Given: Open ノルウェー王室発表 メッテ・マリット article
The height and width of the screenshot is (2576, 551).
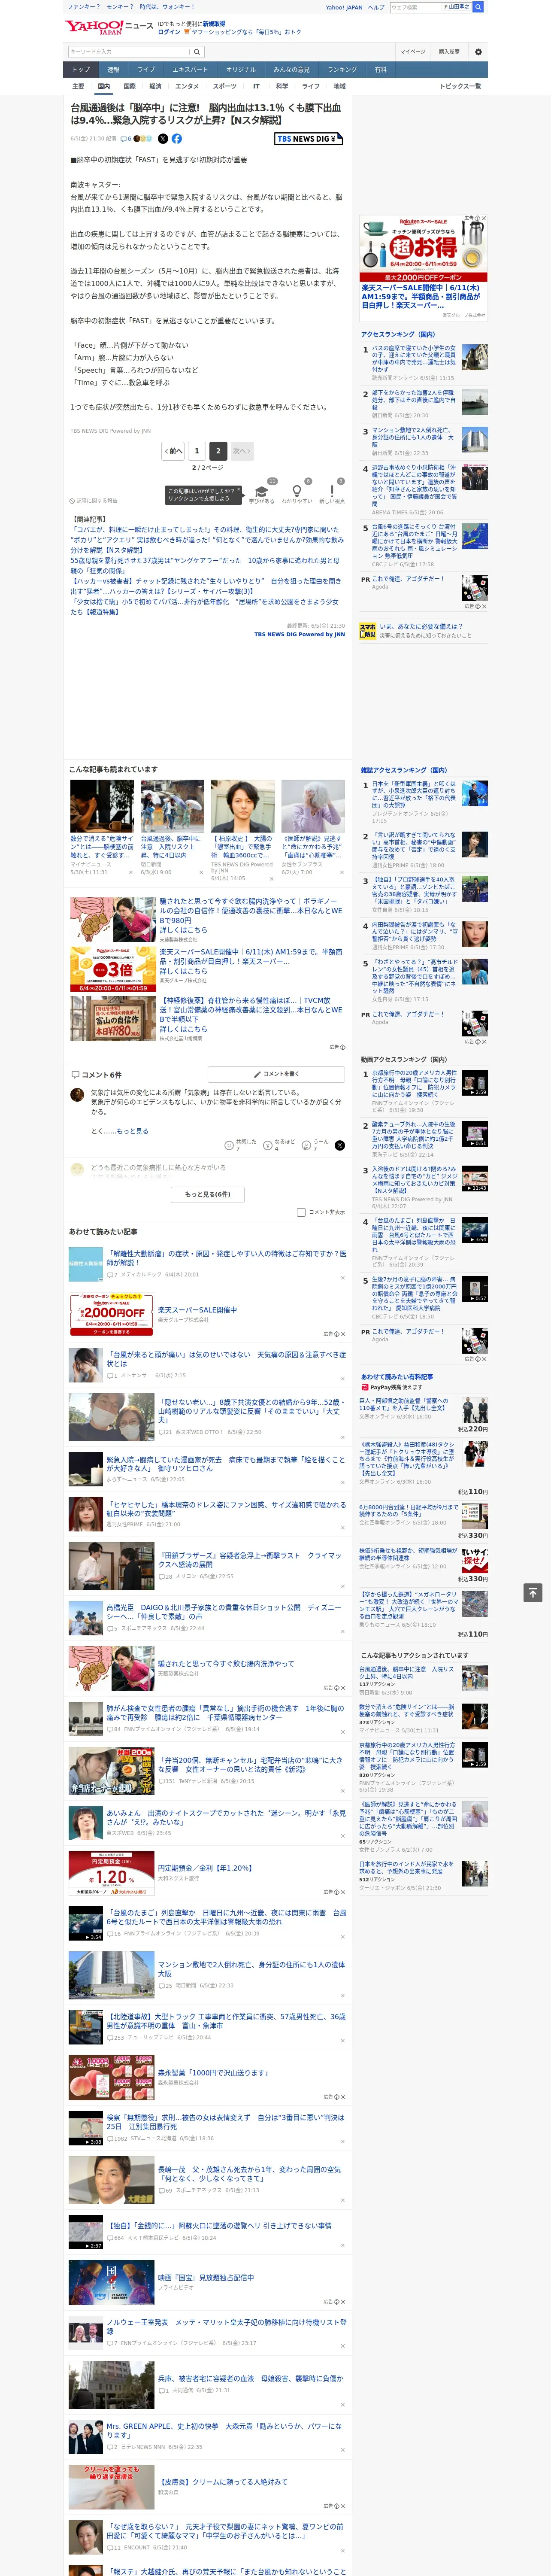Looking at the screenshot, I should coord(227,2326).
